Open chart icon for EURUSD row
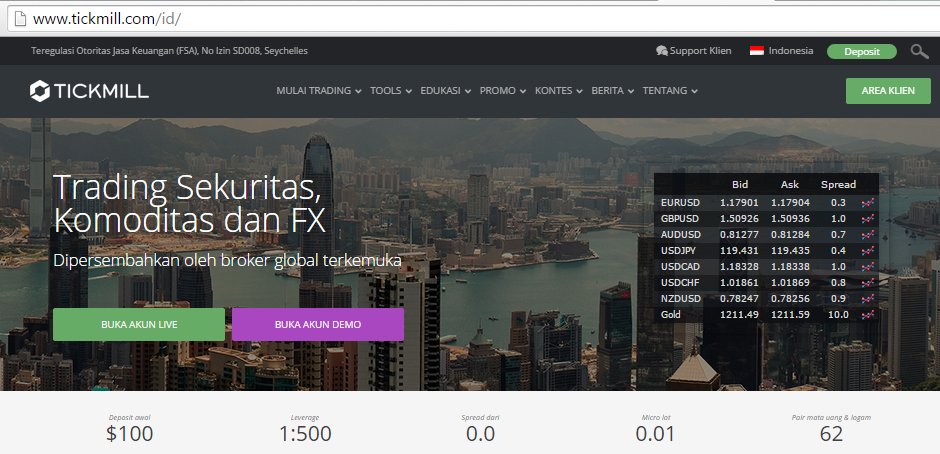 (867, 203)
